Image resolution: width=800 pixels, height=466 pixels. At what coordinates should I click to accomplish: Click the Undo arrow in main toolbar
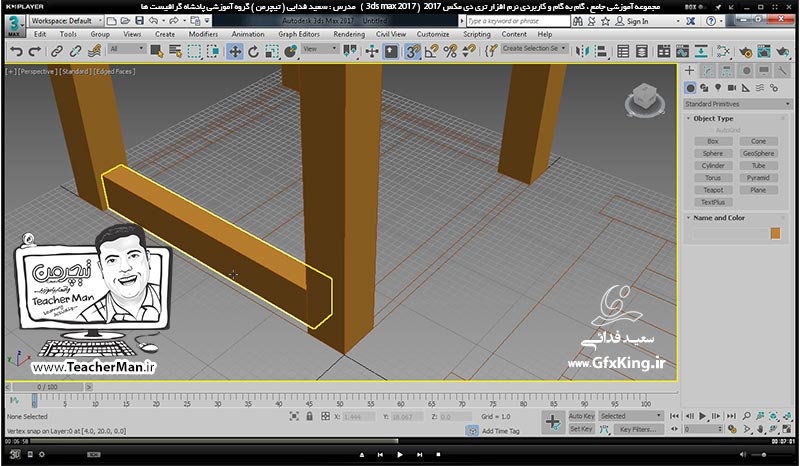16,51
